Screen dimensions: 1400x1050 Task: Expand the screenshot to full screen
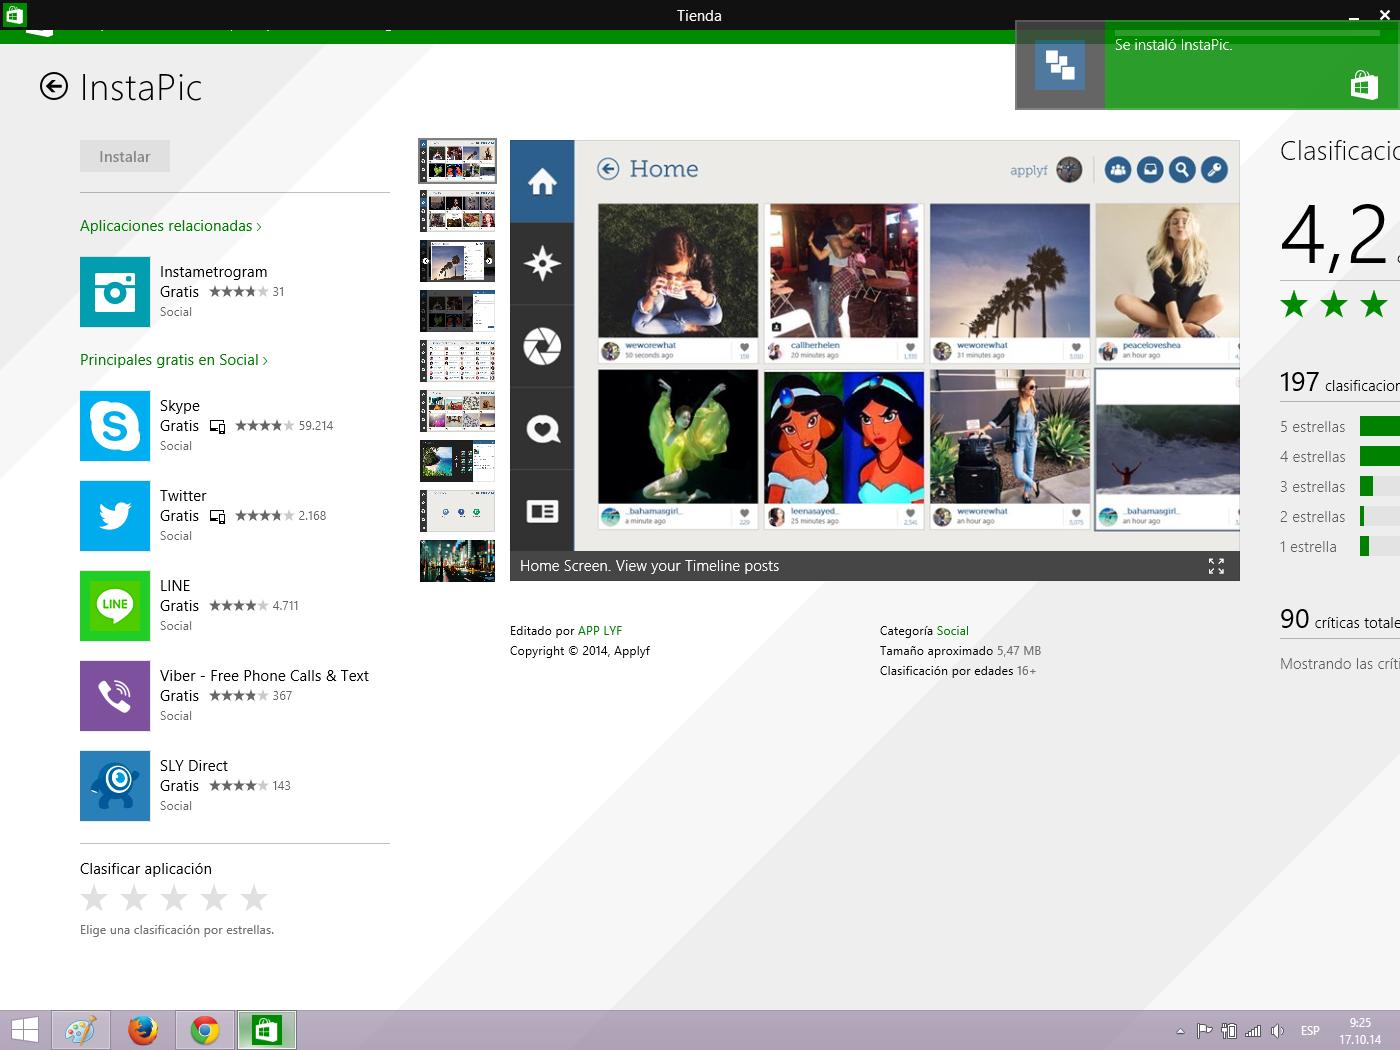(1216, 566)
